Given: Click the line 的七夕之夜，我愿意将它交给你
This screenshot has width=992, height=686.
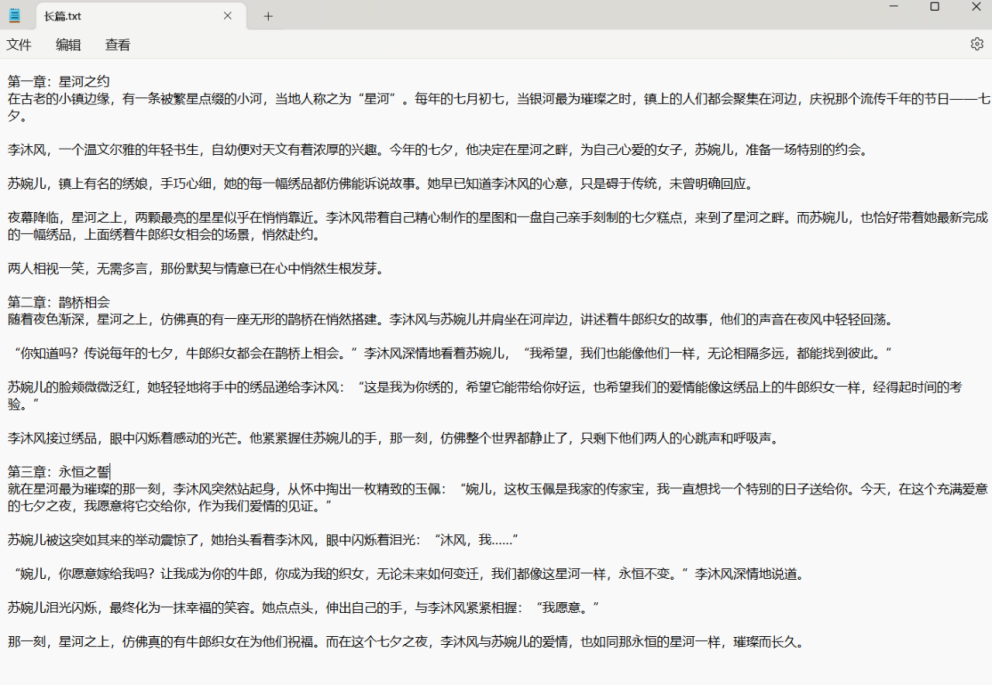Looking at the screenshot, I should (x=170, y=506).
